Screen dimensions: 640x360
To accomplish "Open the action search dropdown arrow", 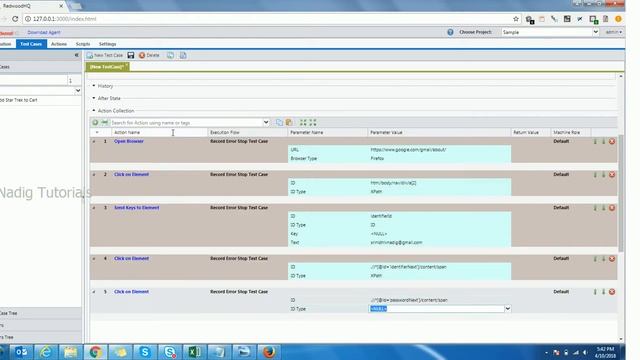I will pyautogui.click(x=266, y=122).
